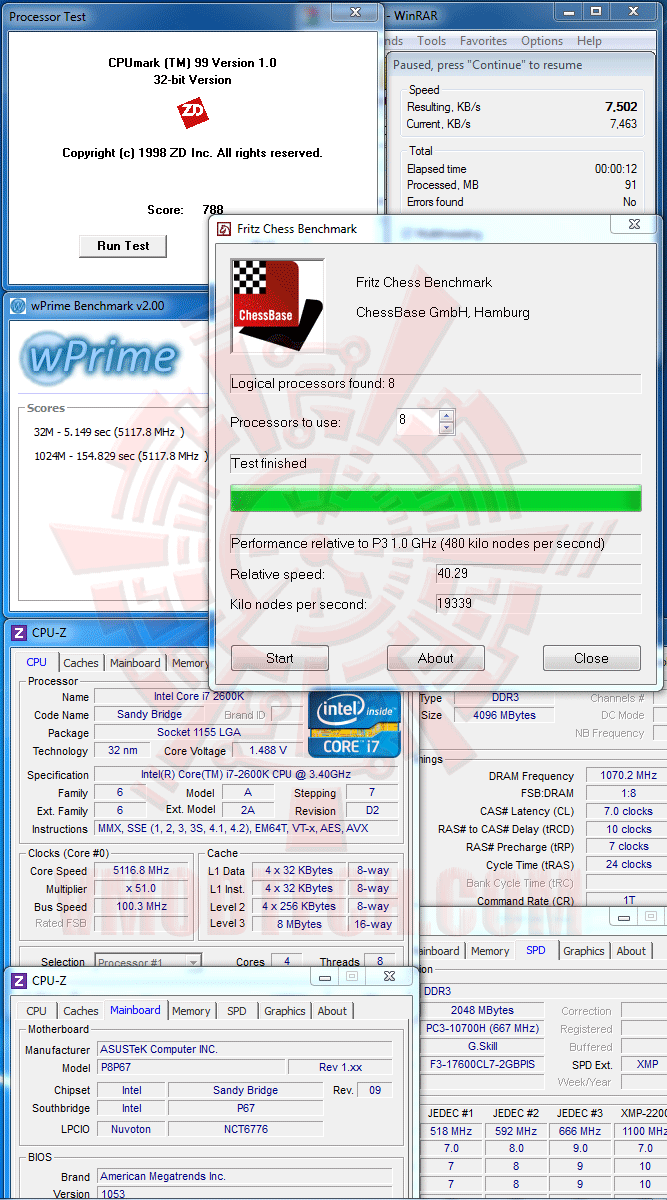Click the Fritz Chess Benchmark title bar icon
The width and height of the screenshot is (667, 1200).
tap(225, 229)
